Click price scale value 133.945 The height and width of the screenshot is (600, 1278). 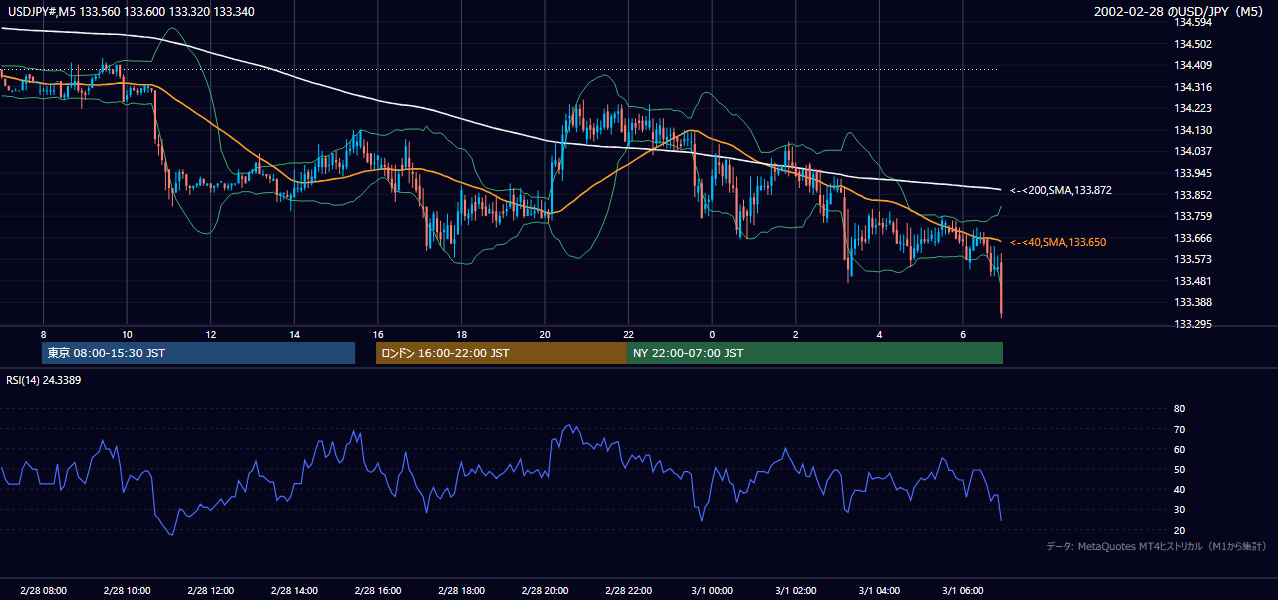coord(1192,173)
